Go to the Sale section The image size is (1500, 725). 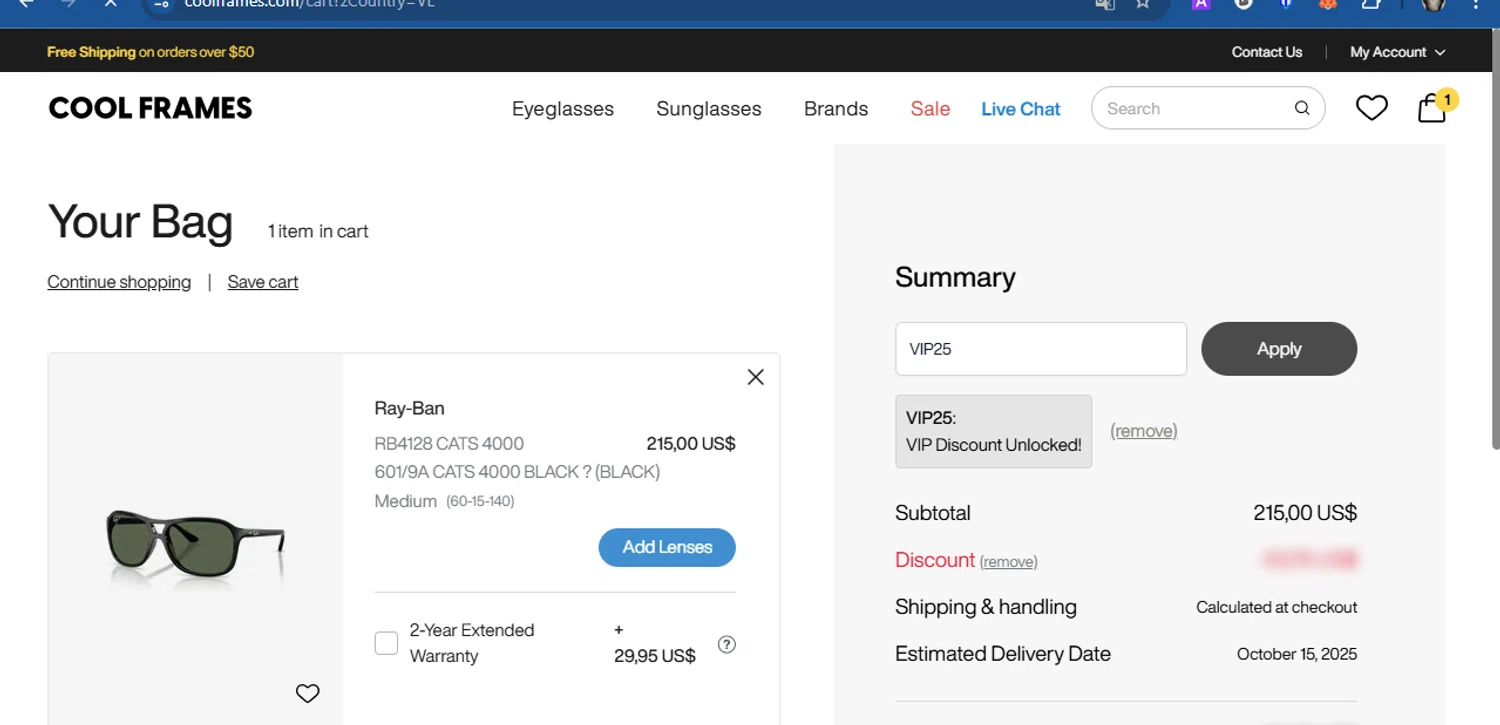point(930,109)
